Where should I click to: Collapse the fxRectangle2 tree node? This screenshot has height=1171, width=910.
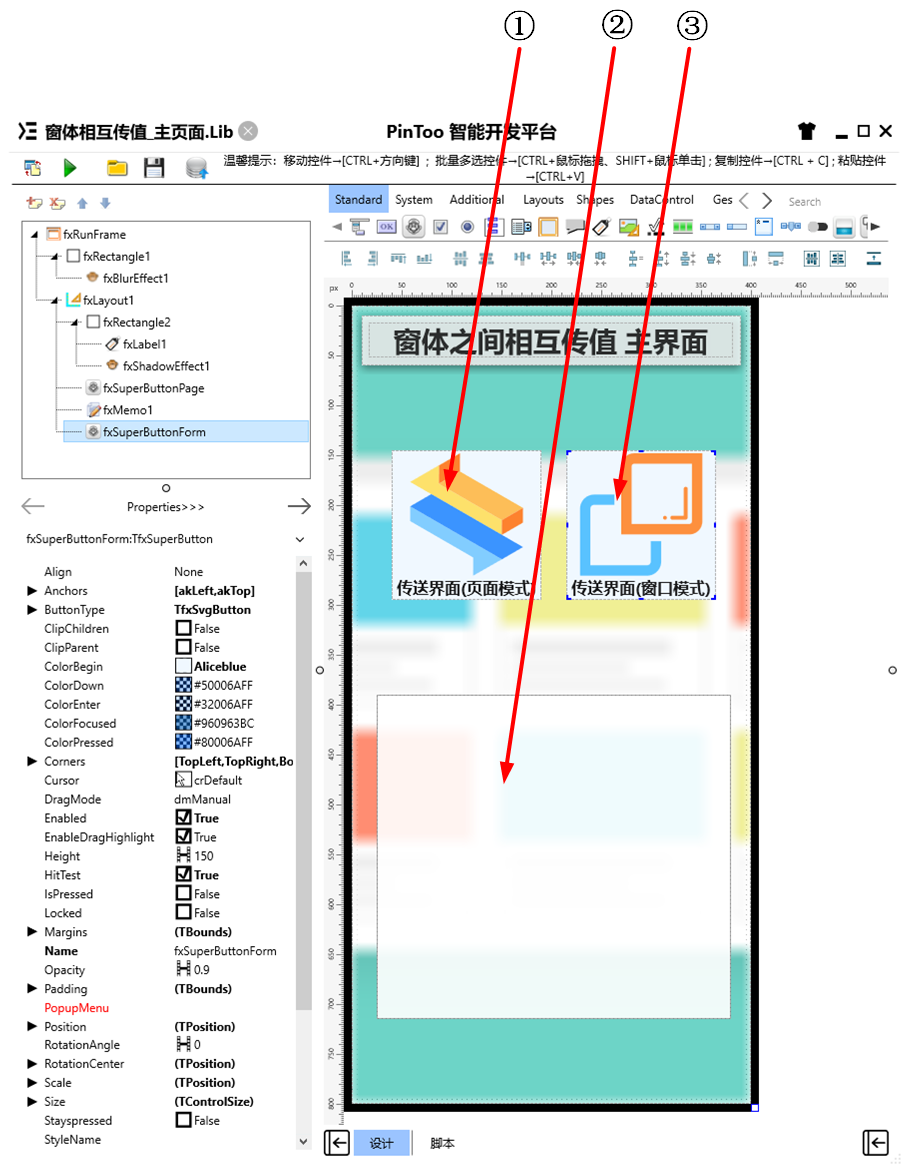75,323
